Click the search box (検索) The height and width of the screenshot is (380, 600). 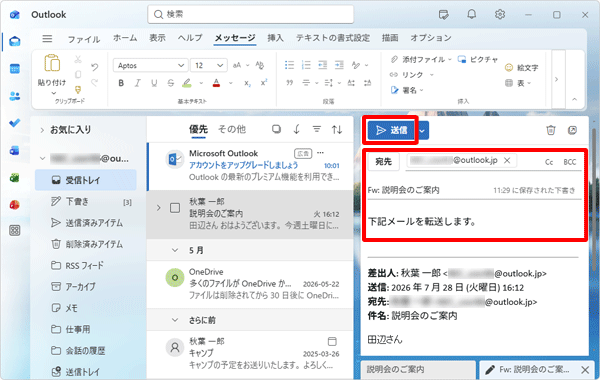pyautogui.click(x=251, y=15)
